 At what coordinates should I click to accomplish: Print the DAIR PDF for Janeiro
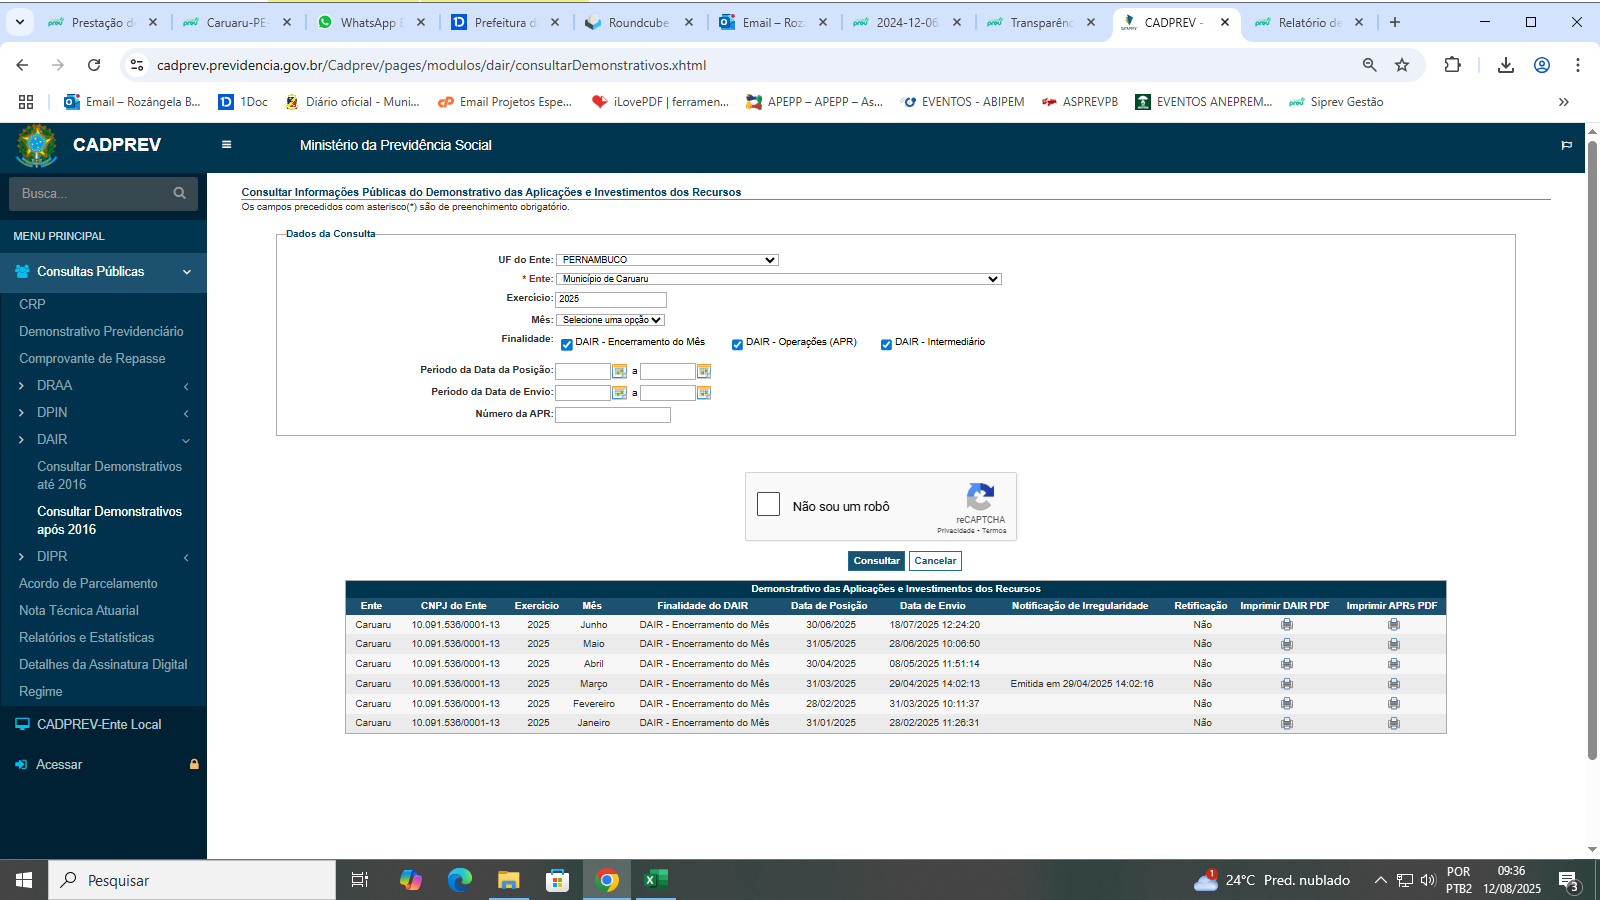pyautogui.click(x=1286, y=723)
